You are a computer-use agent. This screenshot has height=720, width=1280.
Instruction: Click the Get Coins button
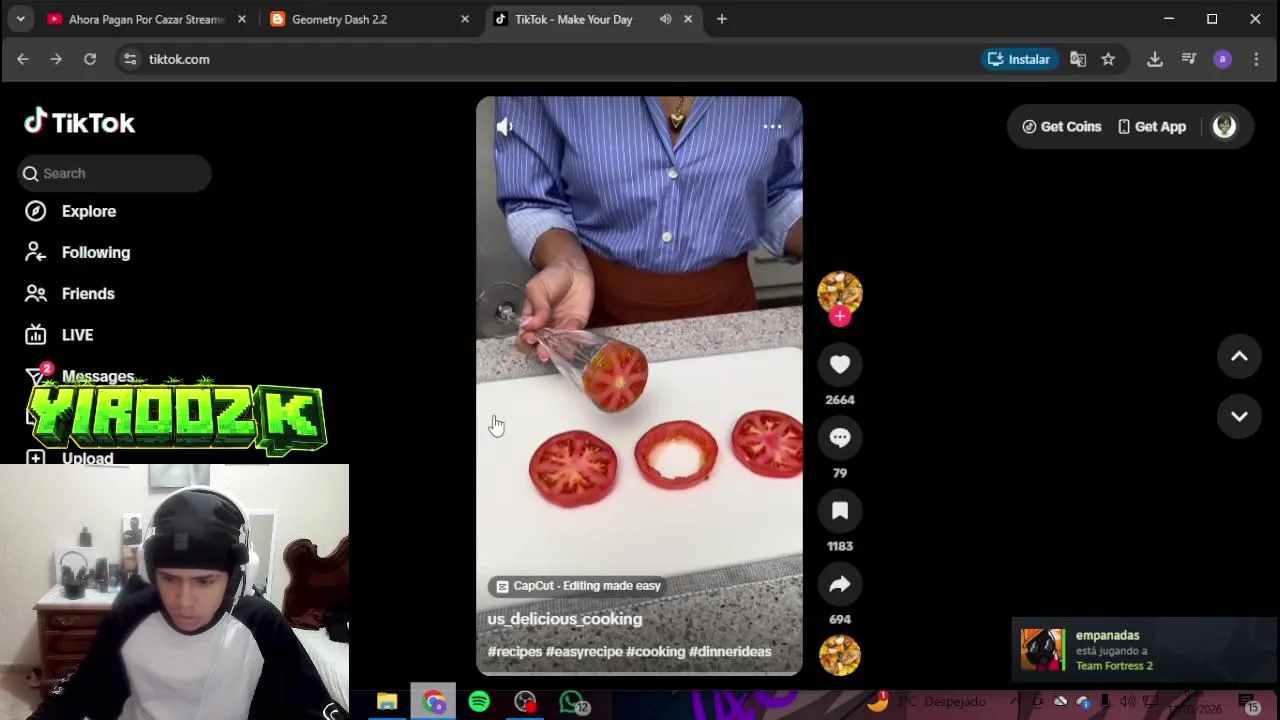(1061, 127)
